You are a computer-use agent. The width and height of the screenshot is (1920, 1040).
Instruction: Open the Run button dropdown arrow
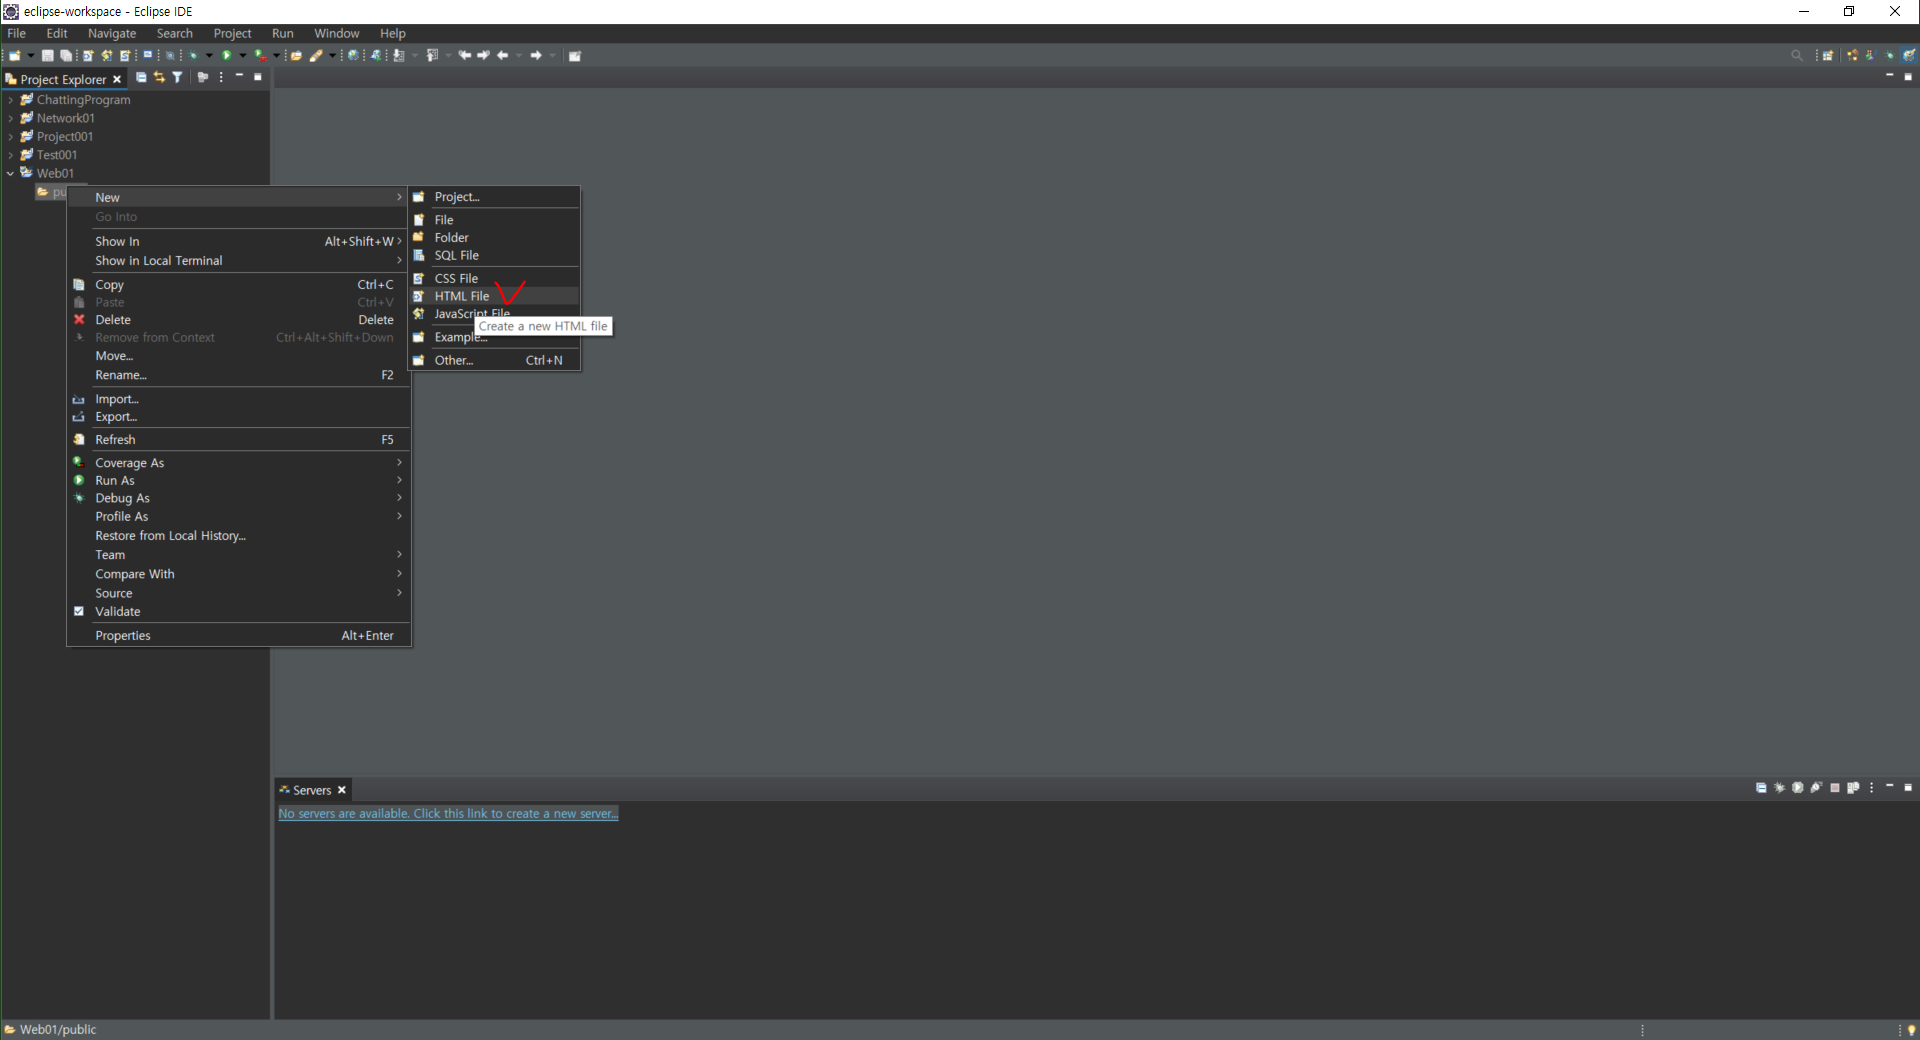pos(243,56)
